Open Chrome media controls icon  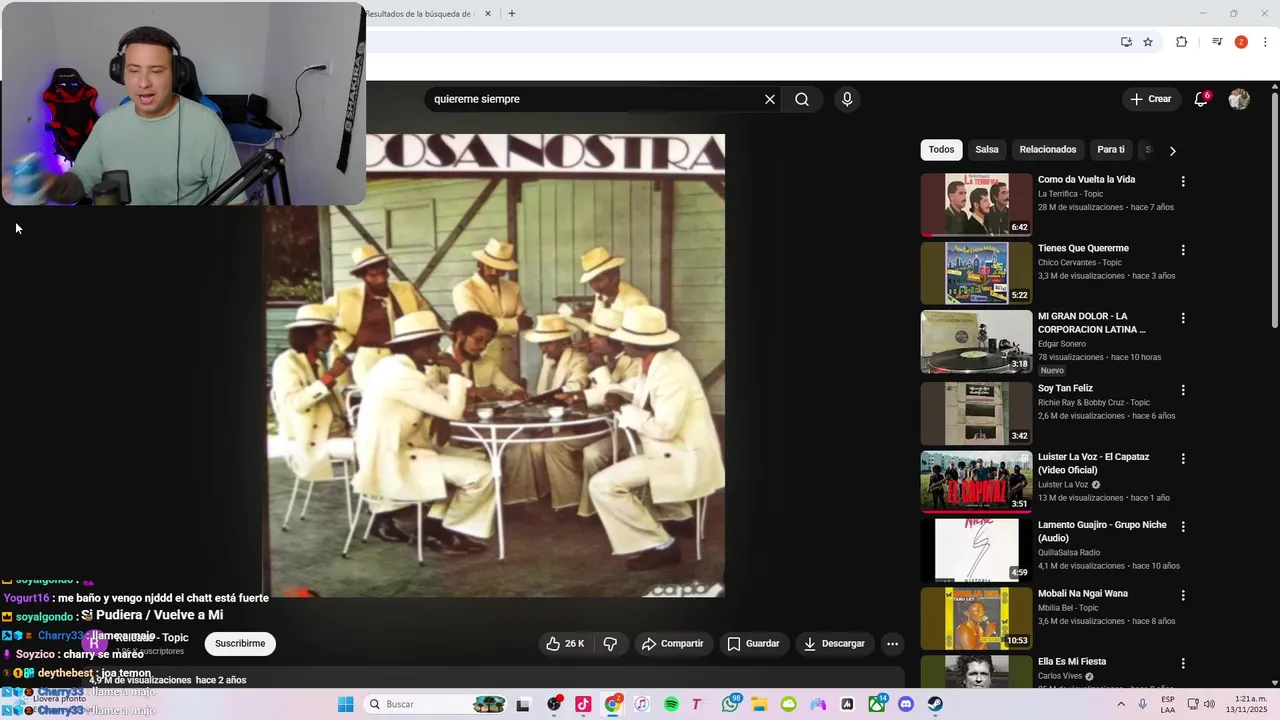[1217, 42]
